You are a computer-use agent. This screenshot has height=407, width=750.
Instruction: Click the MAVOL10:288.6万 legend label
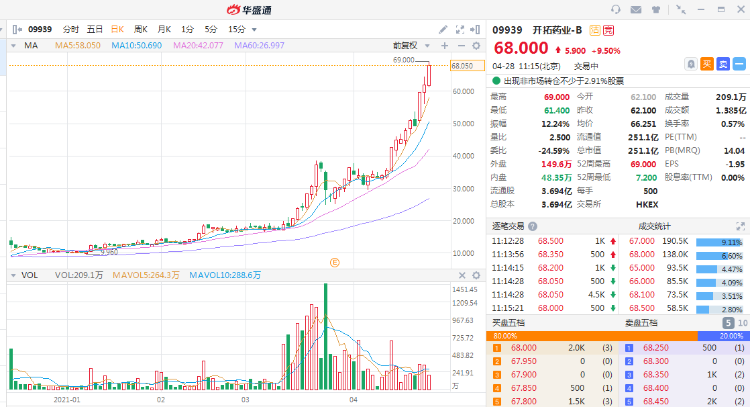point(225,275)
